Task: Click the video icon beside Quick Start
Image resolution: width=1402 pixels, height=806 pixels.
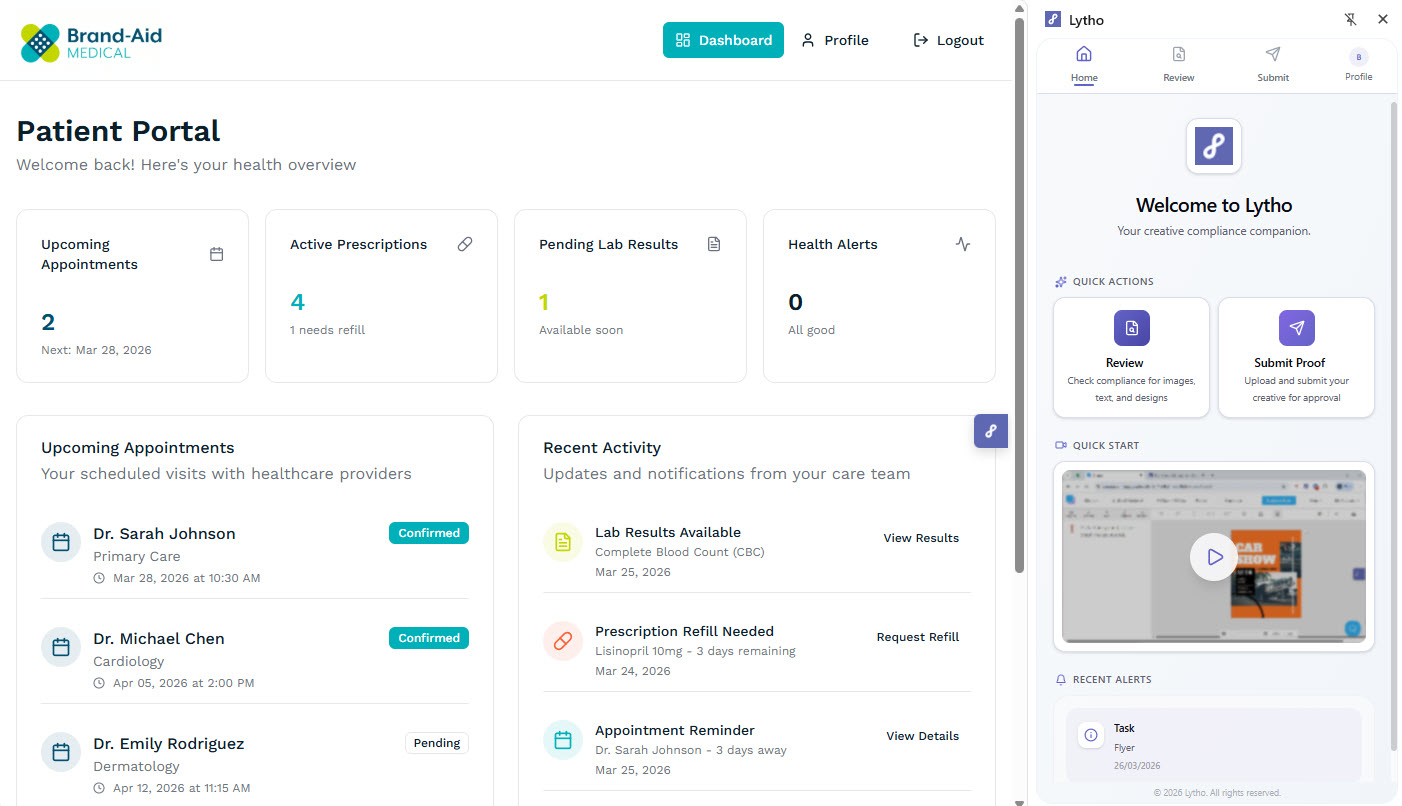Action: 1061,446
